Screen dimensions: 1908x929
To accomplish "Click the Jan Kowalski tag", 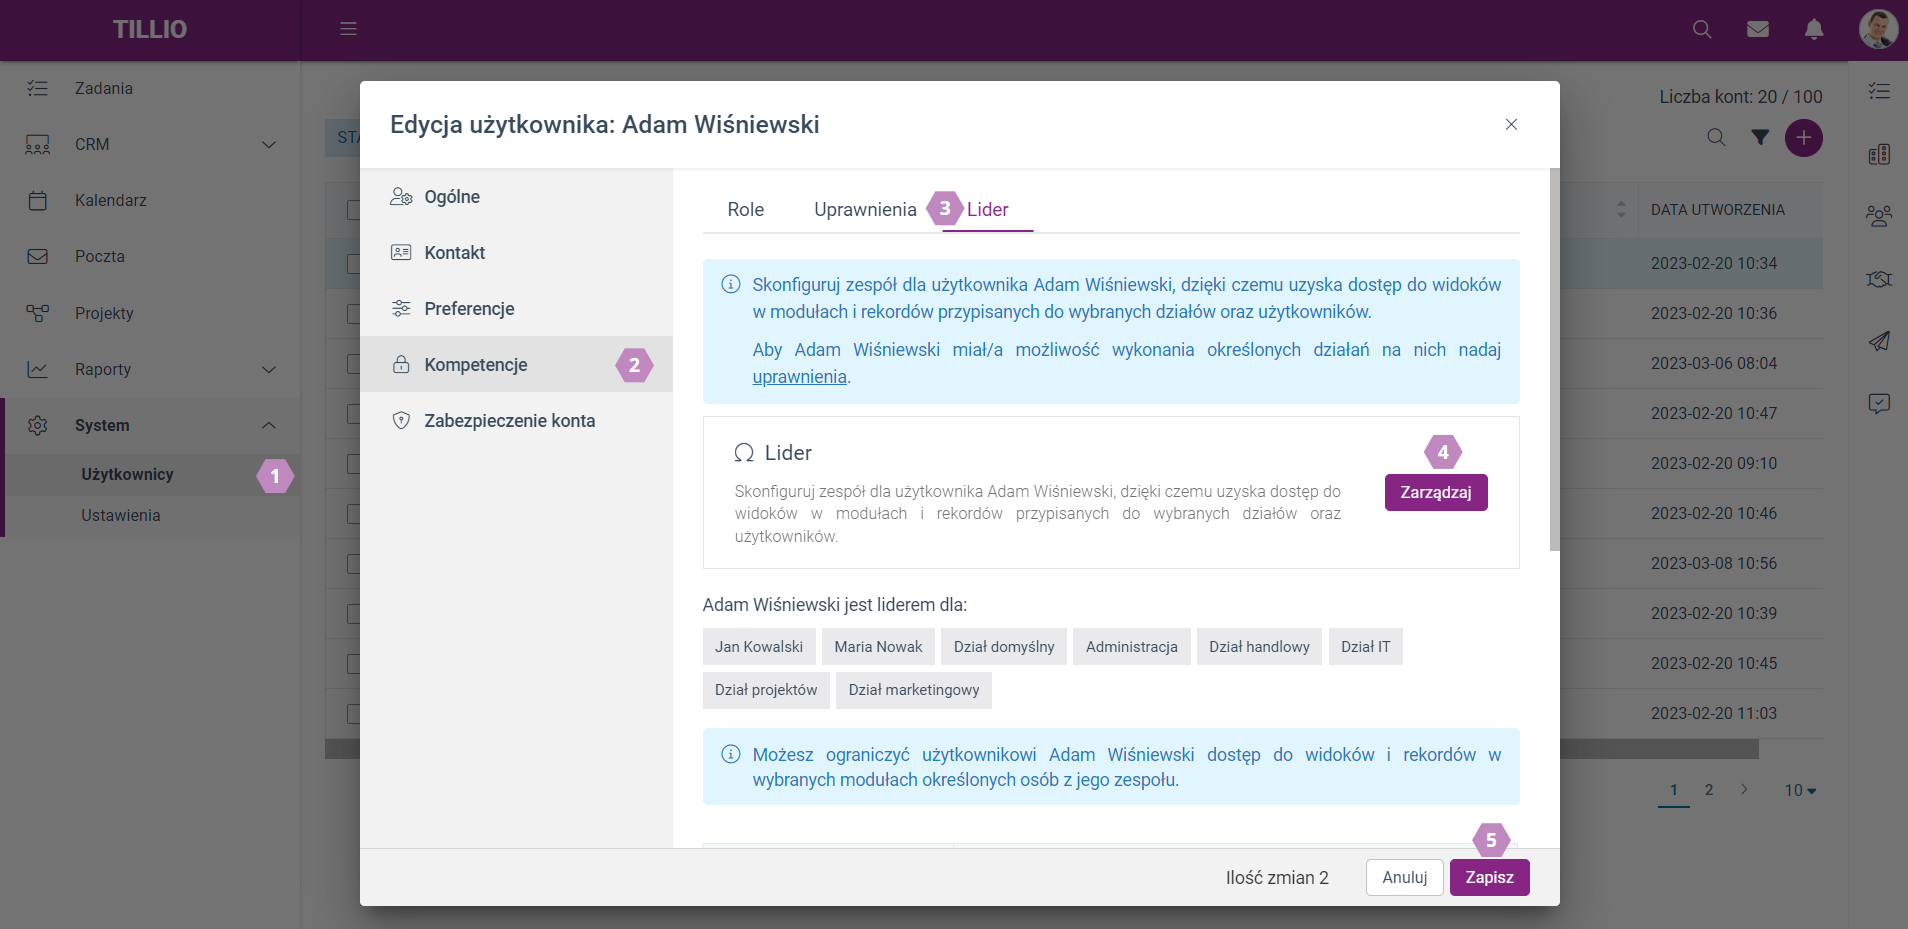I will coord(759,647).
